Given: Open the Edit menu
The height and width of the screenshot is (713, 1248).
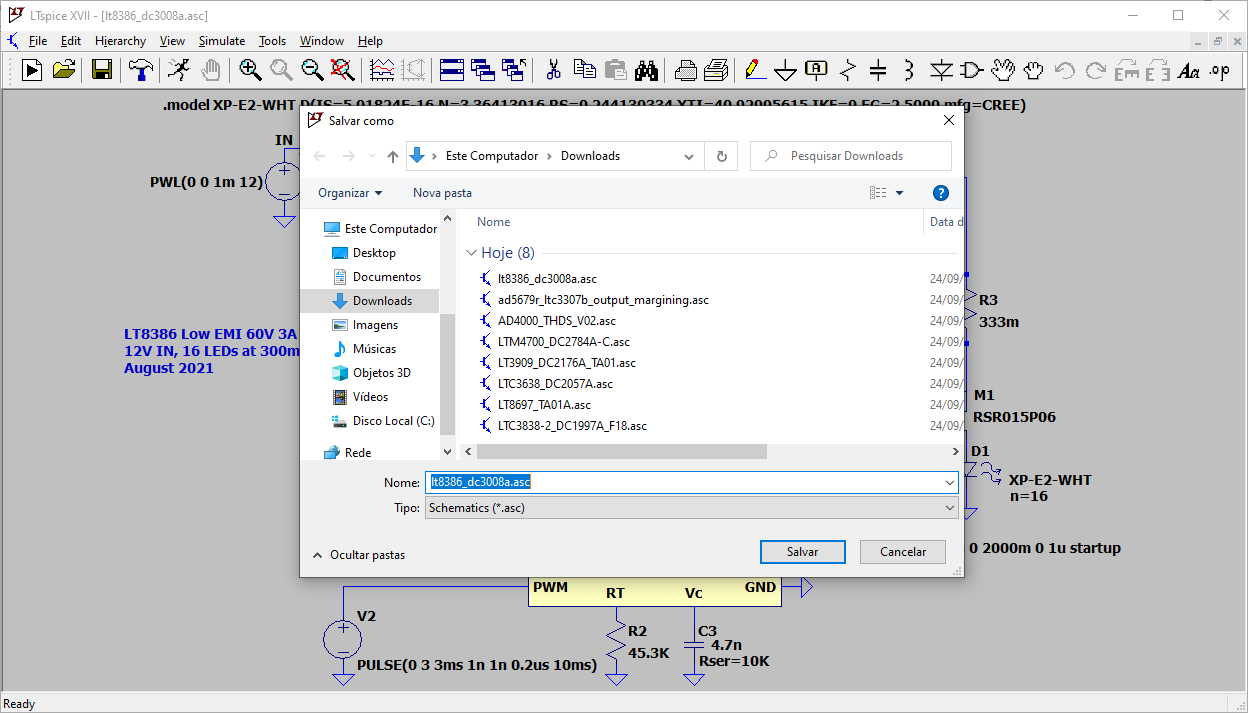Looking at the screenshot, I should coord(71,41).
